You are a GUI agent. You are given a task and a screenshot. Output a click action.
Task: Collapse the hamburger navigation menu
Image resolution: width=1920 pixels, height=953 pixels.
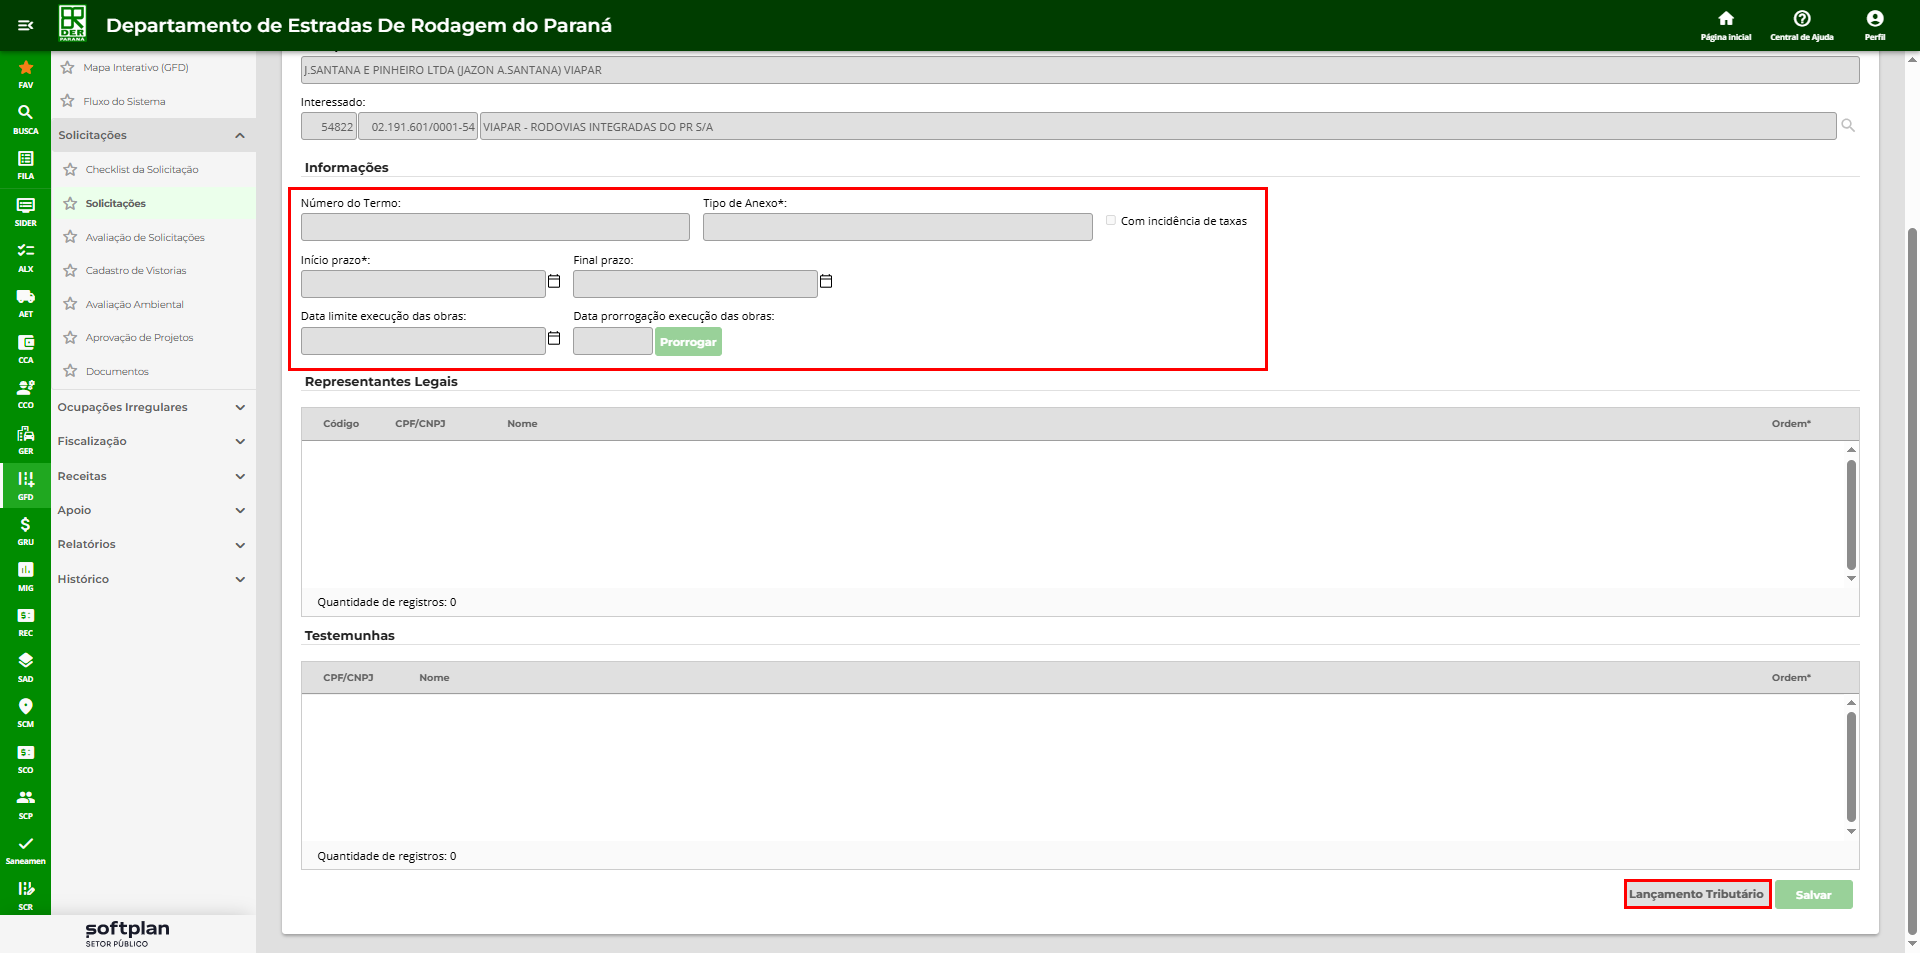[x=25, y=25]
